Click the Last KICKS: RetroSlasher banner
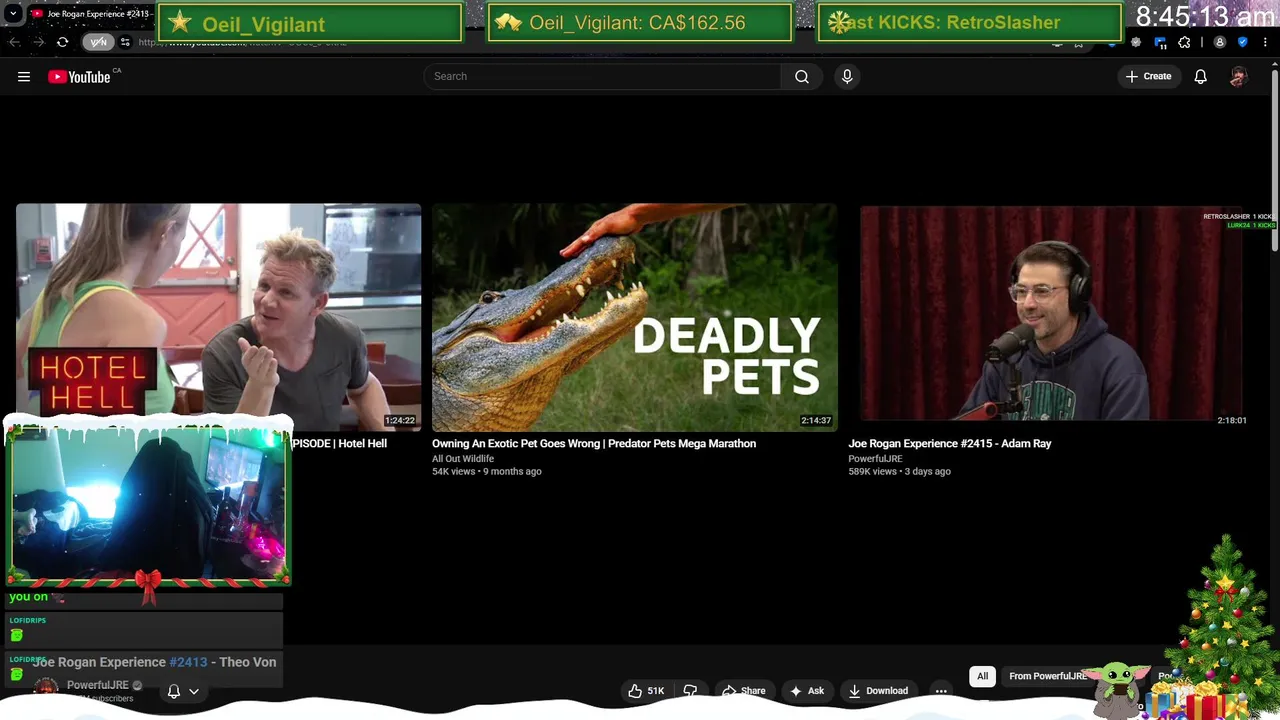Screen dimensions: 1280x720 pos(969,23)
